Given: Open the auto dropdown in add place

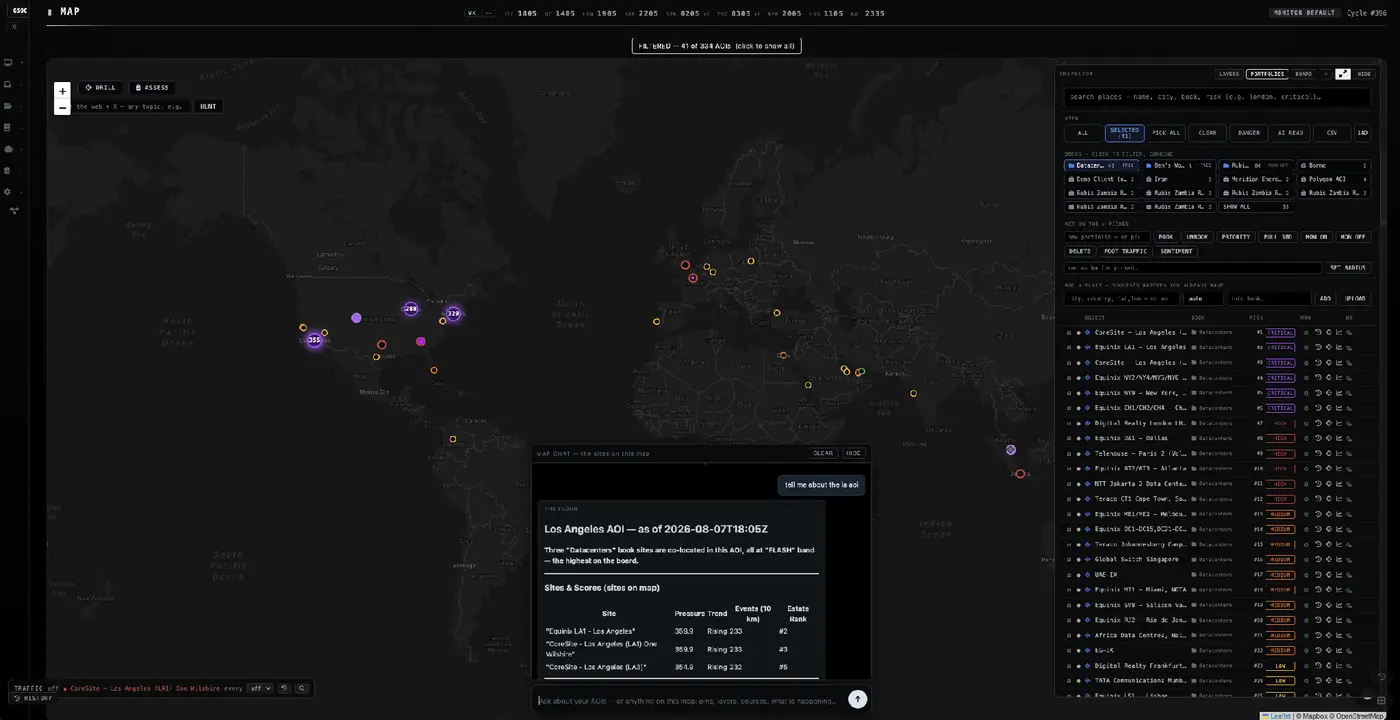Looking at the screenshot, I should tap(1203, 298).
